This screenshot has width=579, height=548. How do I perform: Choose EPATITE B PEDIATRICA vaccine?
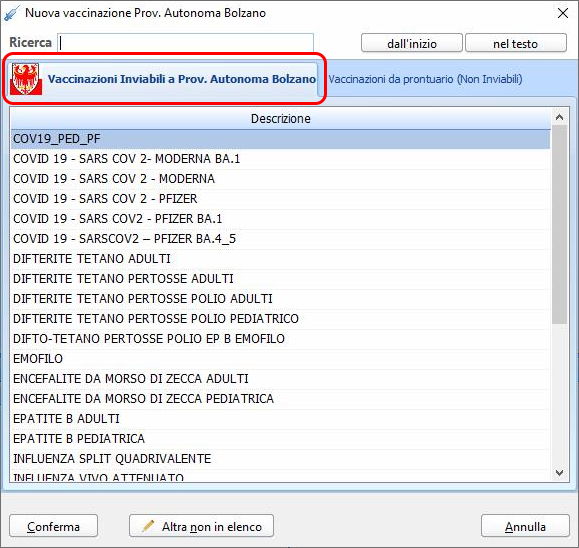tap(280, 439)
